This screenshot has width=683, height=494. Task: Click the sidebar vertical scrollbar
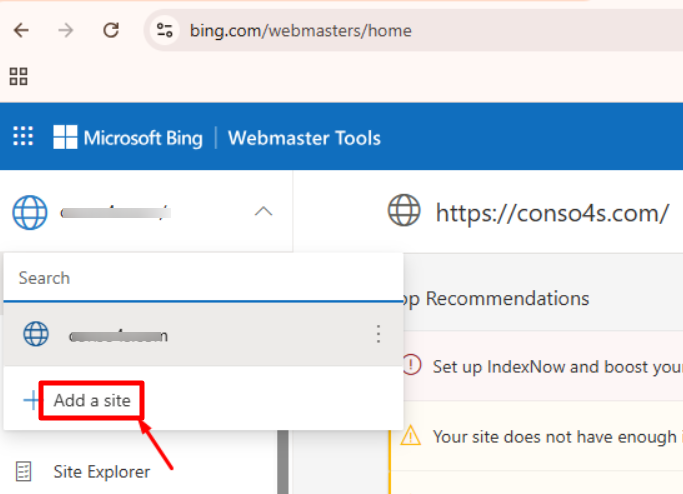pyautogui.click(x=283, y=462)
